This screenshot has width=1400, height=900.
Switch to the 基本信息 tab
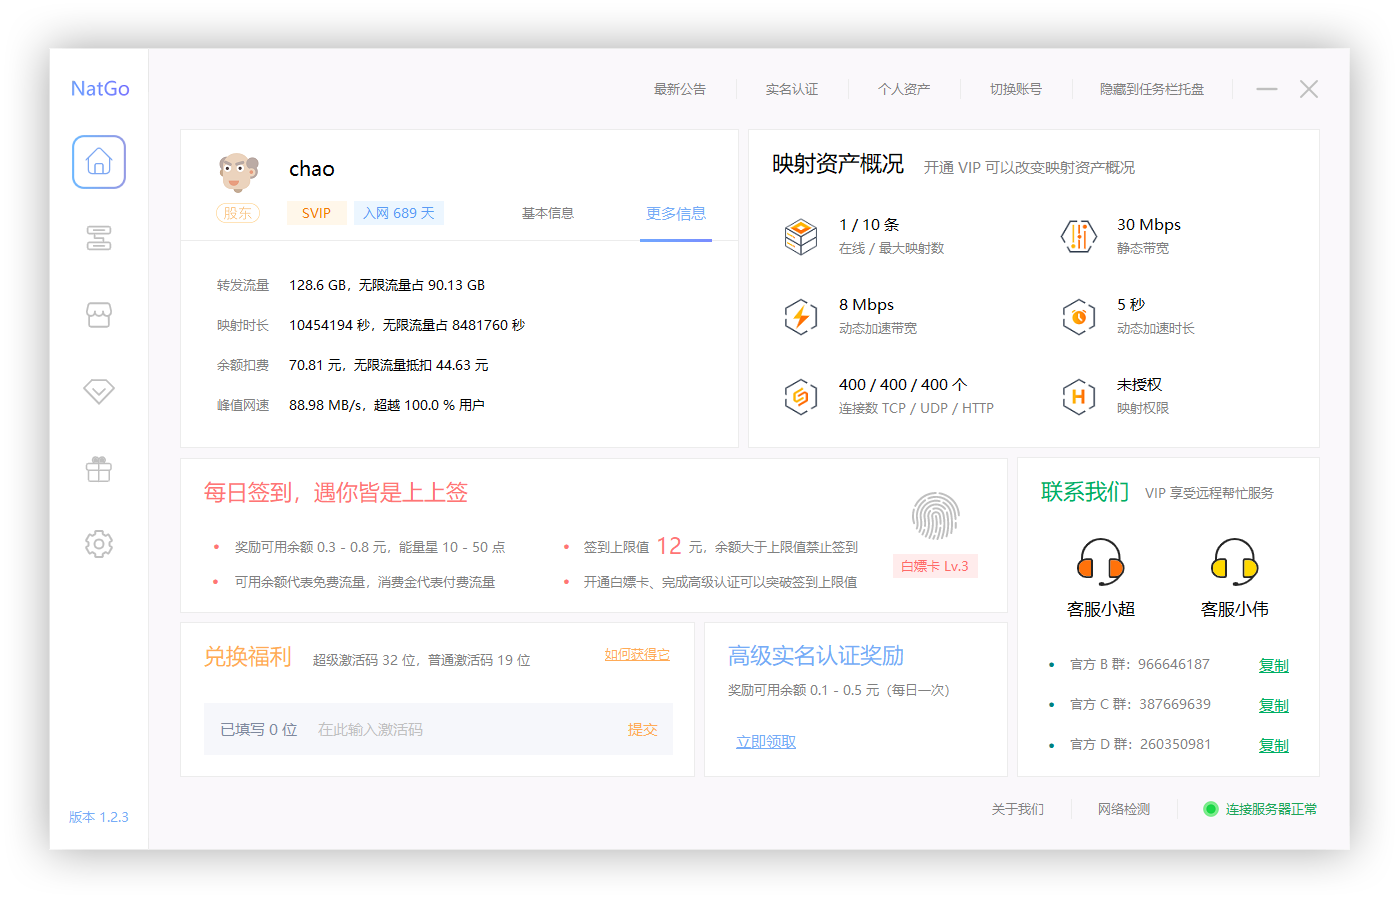click(547, 213)
